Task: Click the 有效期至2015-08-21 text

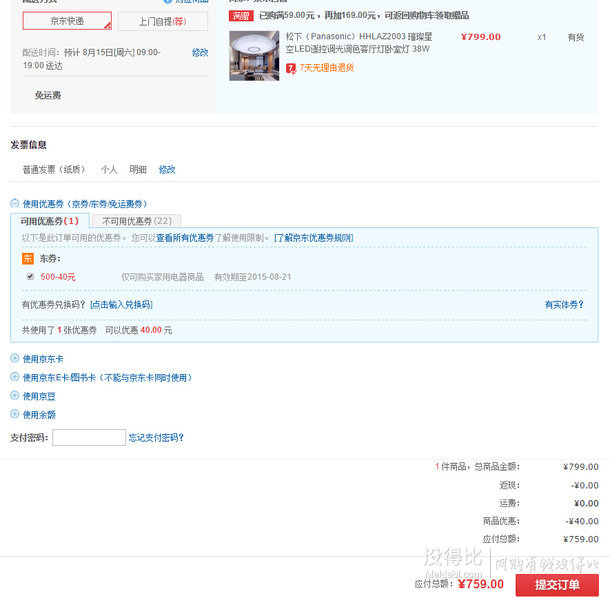Action: [x=252, y=277]
